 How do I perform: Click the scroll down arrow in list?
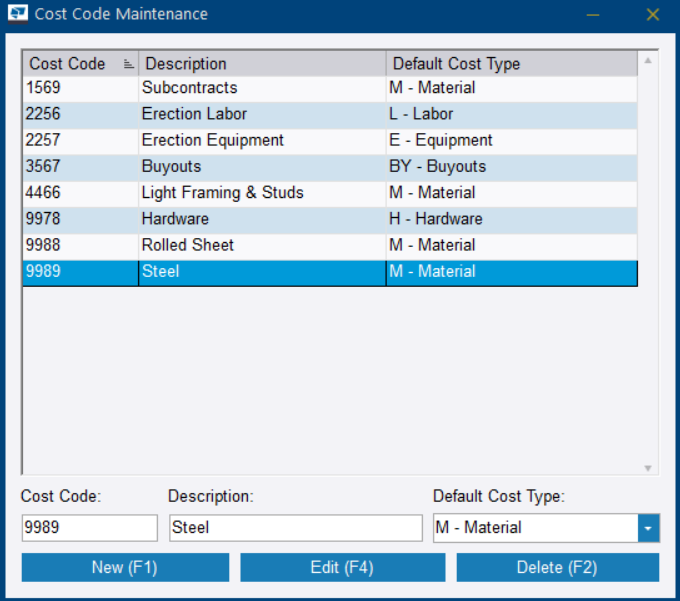click(x=648, y=467)
